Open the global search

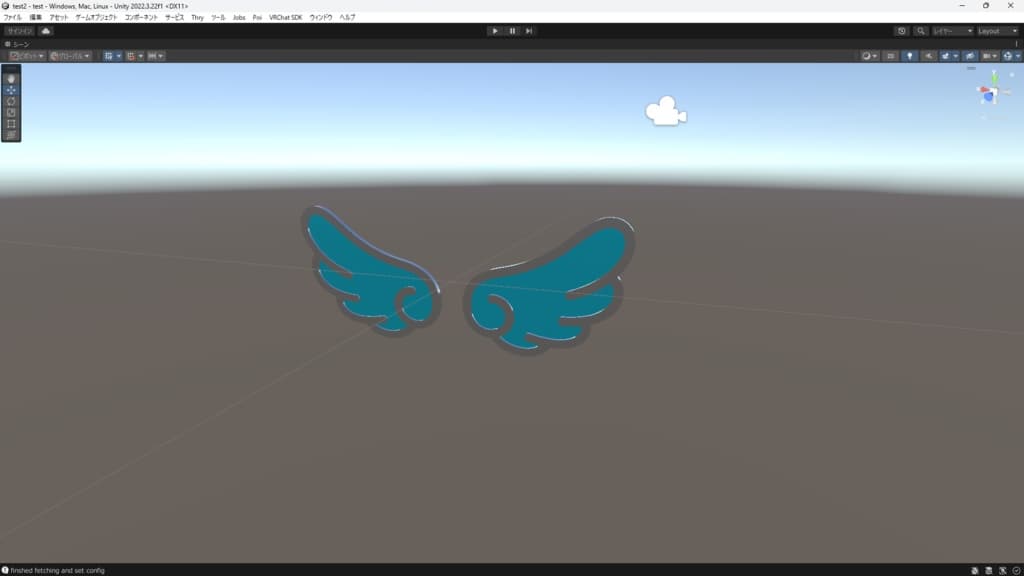coord(921,31)
